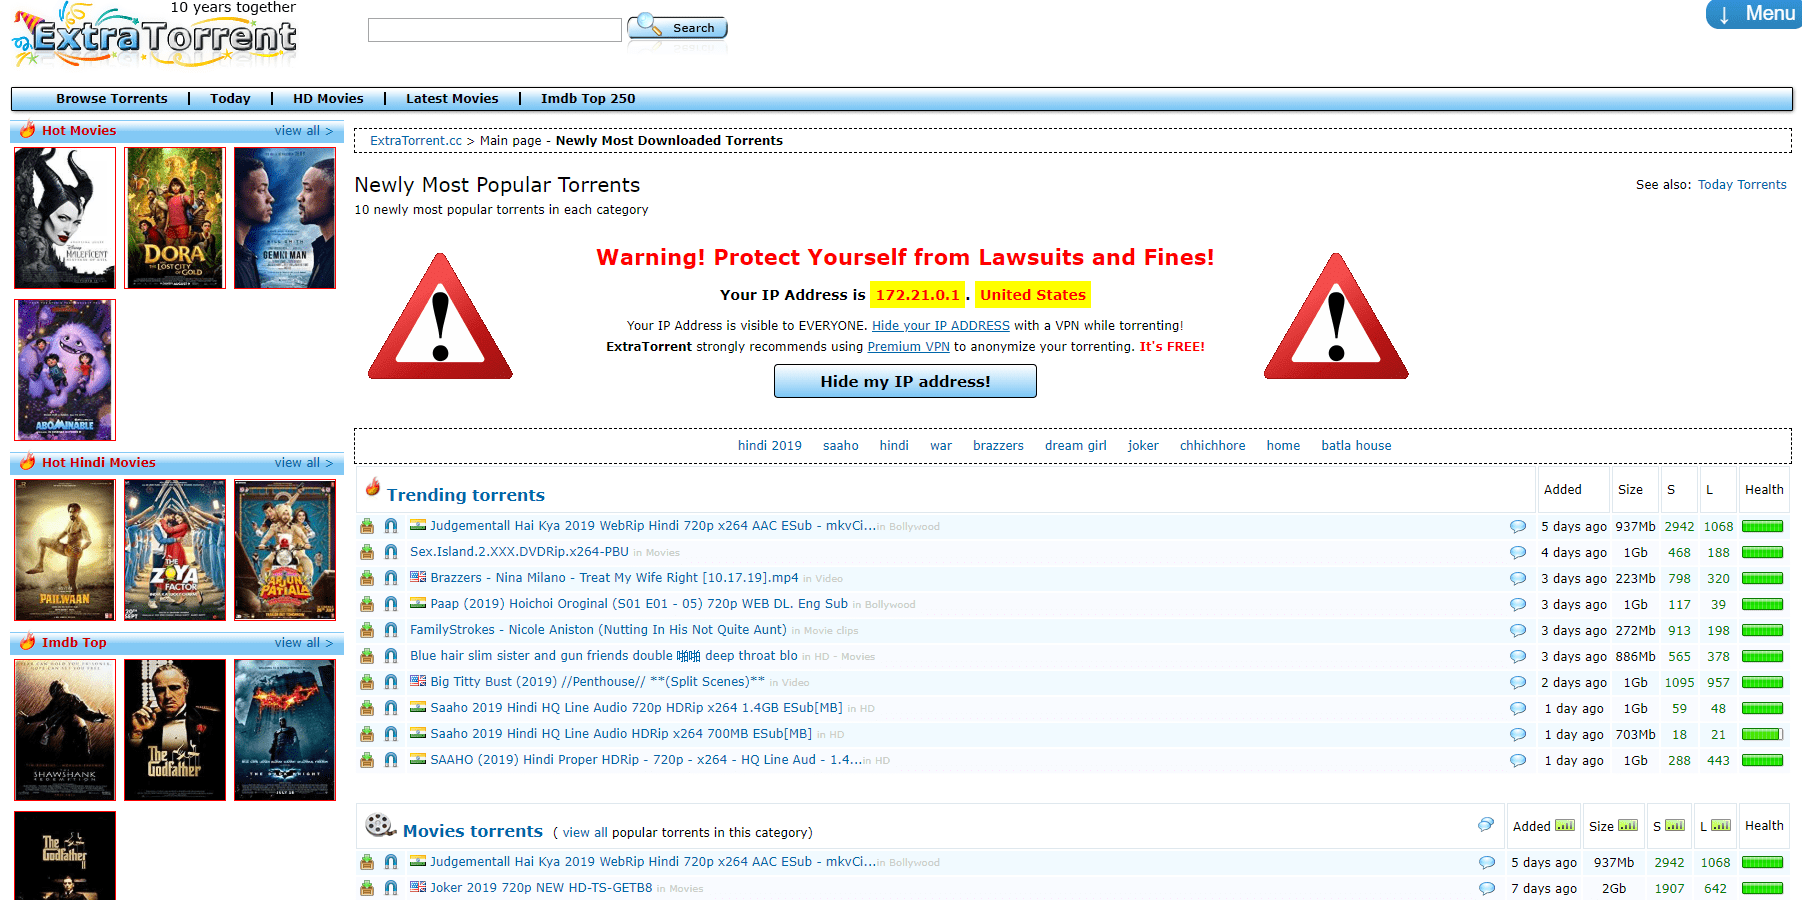This screenshot has height=900, width=1802.
Task: Click magnet icon for Paap (2019) Hoichoi row
Action: coord(391,604)
